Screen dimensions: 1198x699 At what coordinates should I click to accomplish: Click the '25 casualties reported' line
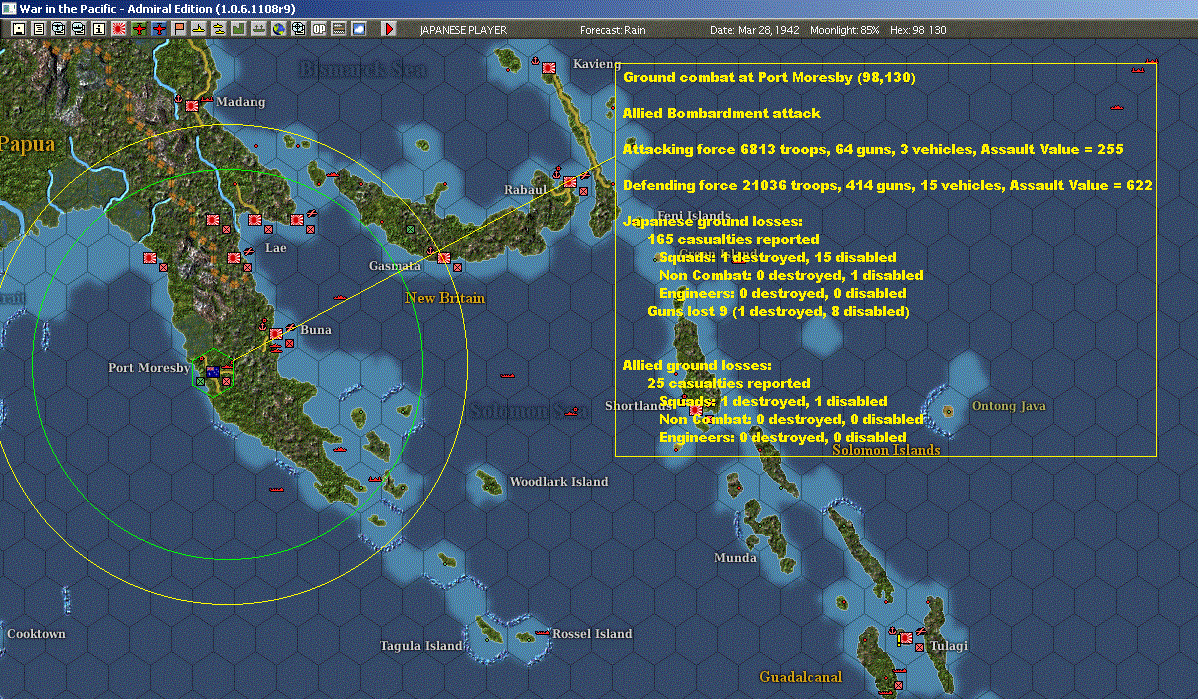(x=728, y=383)
